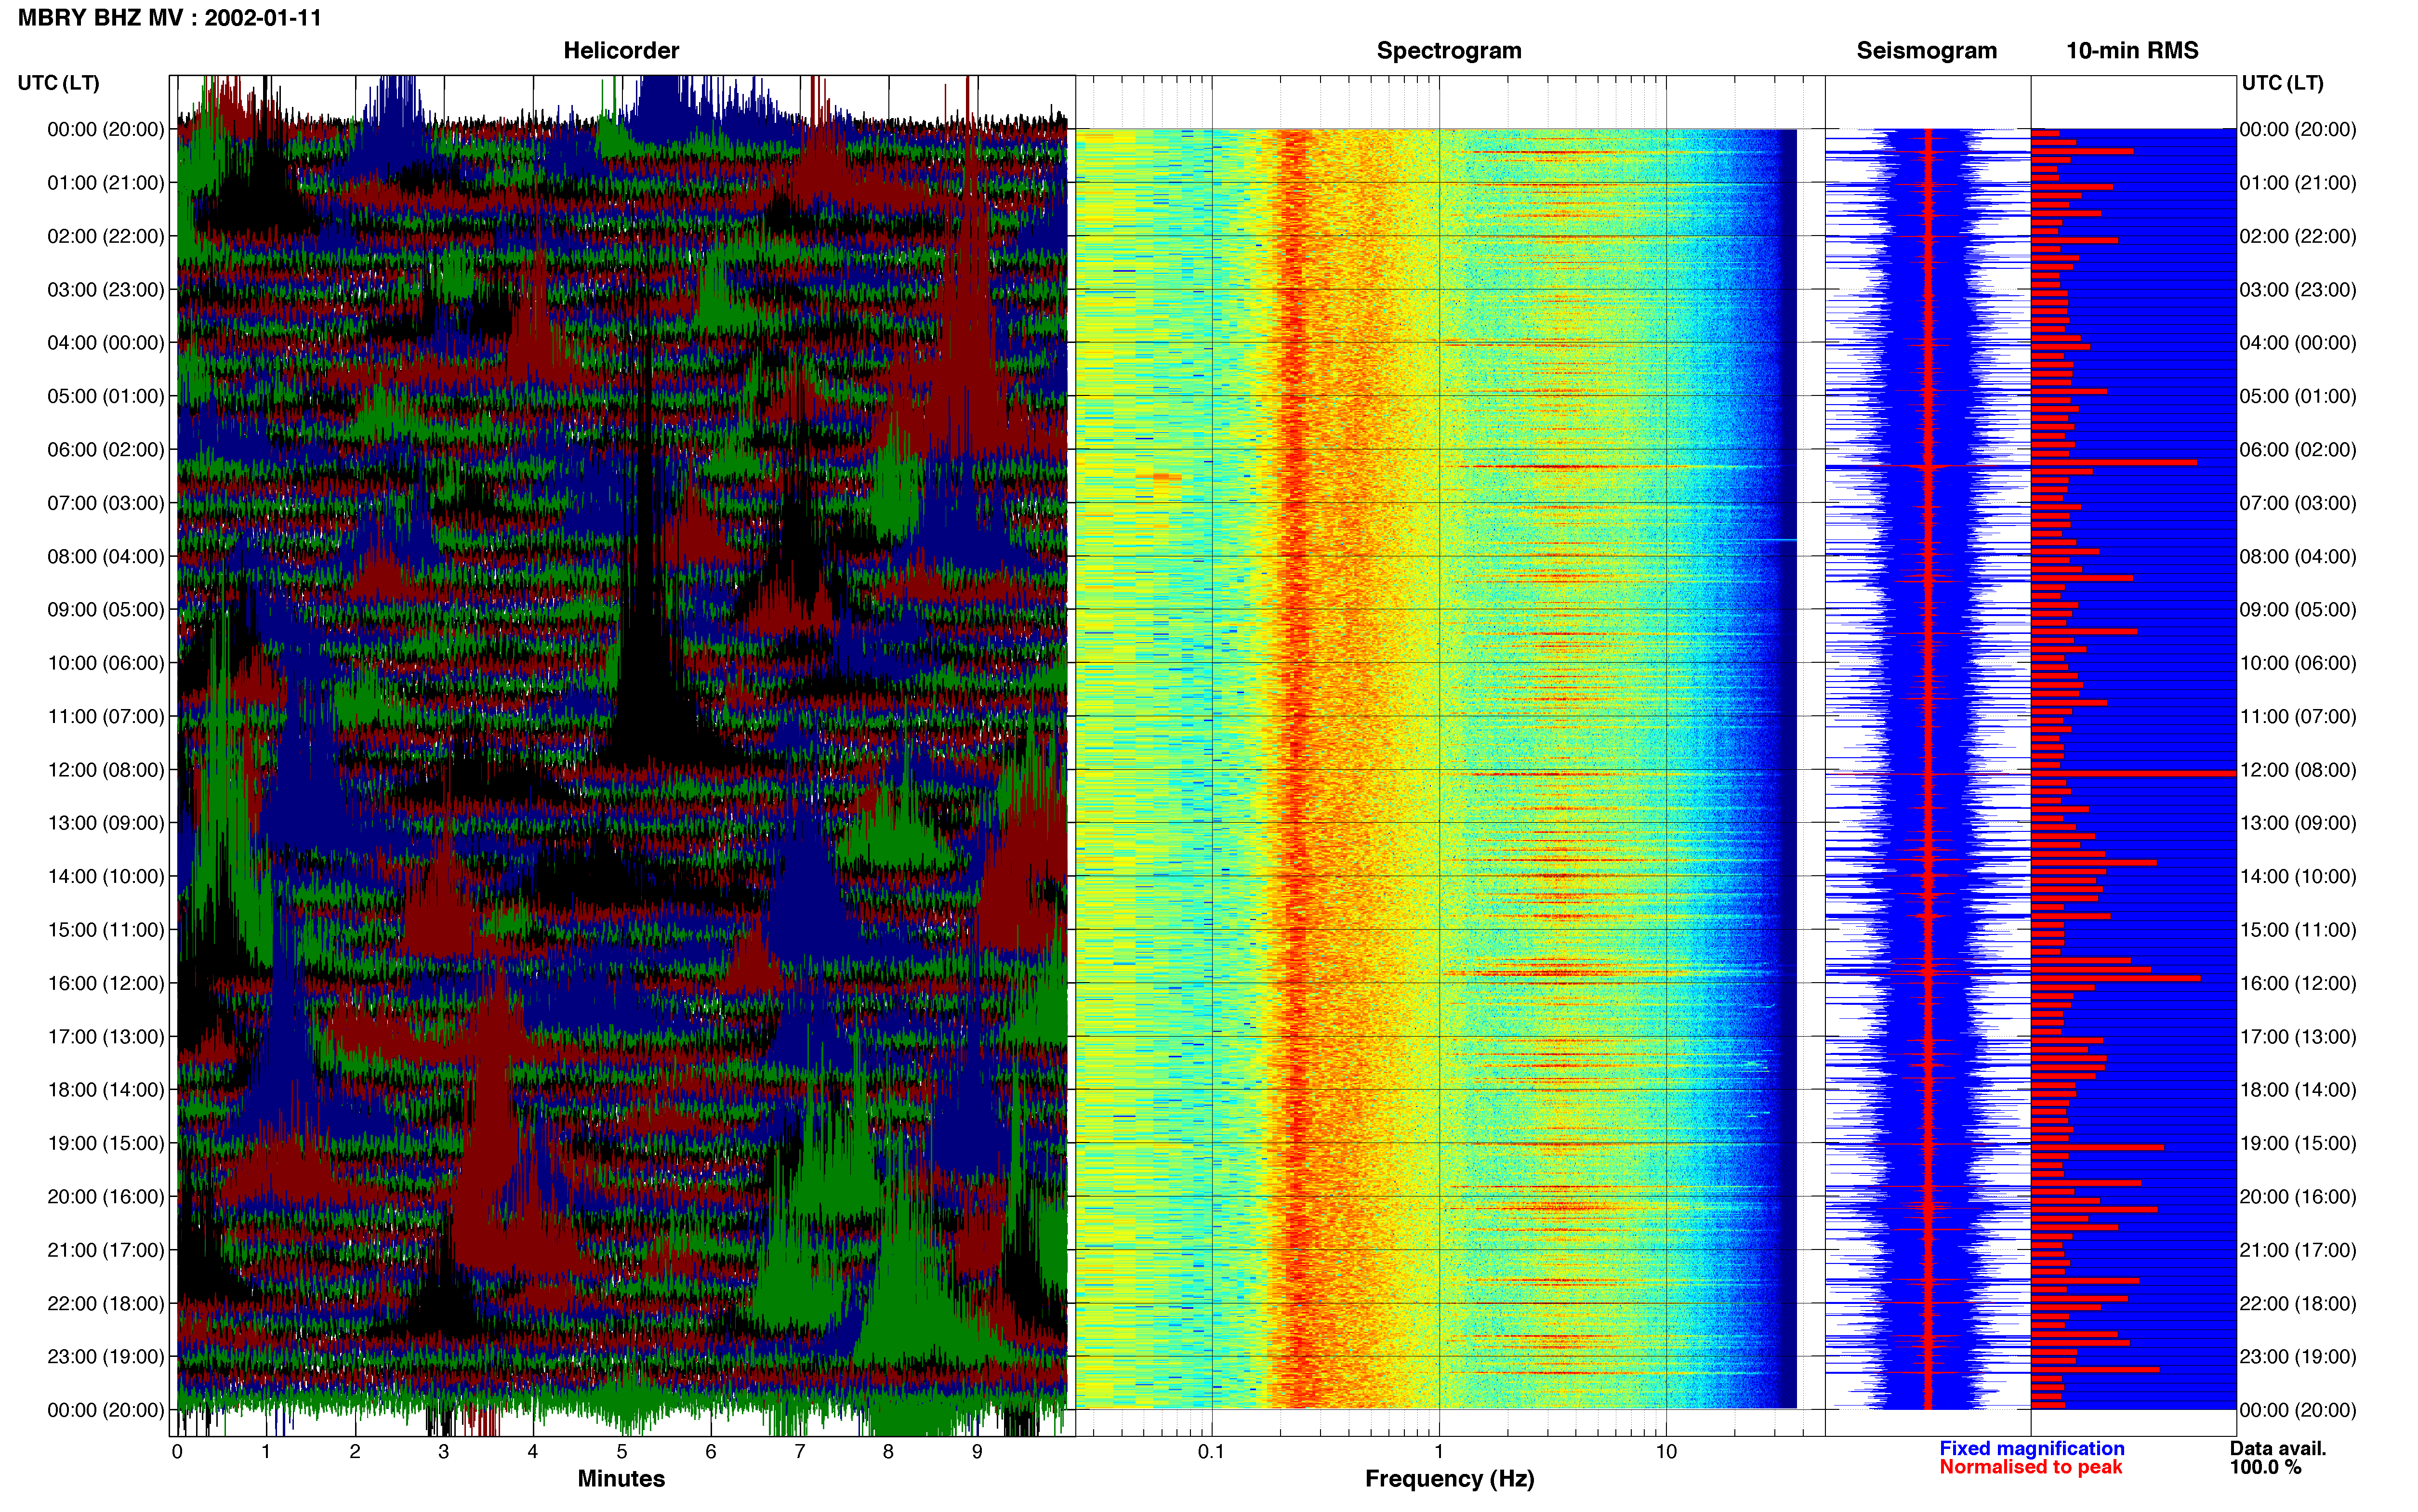Viewport: 2418px width, 1512px height.
Task: Click helicorder minutes tick '9'
Action: pyautogui.click(x=977, y=1452)
